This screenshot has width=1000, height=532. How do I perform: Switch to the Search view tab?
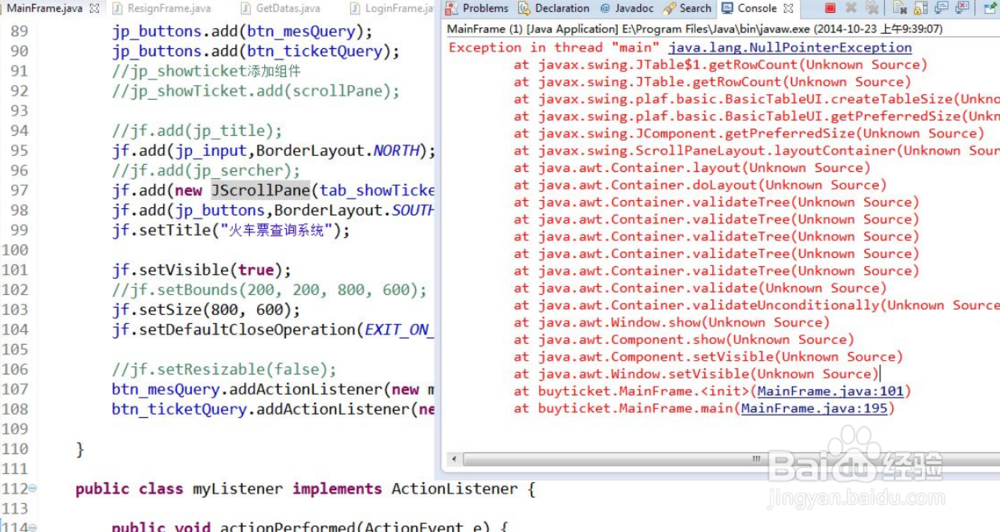[x=695, y=8]
